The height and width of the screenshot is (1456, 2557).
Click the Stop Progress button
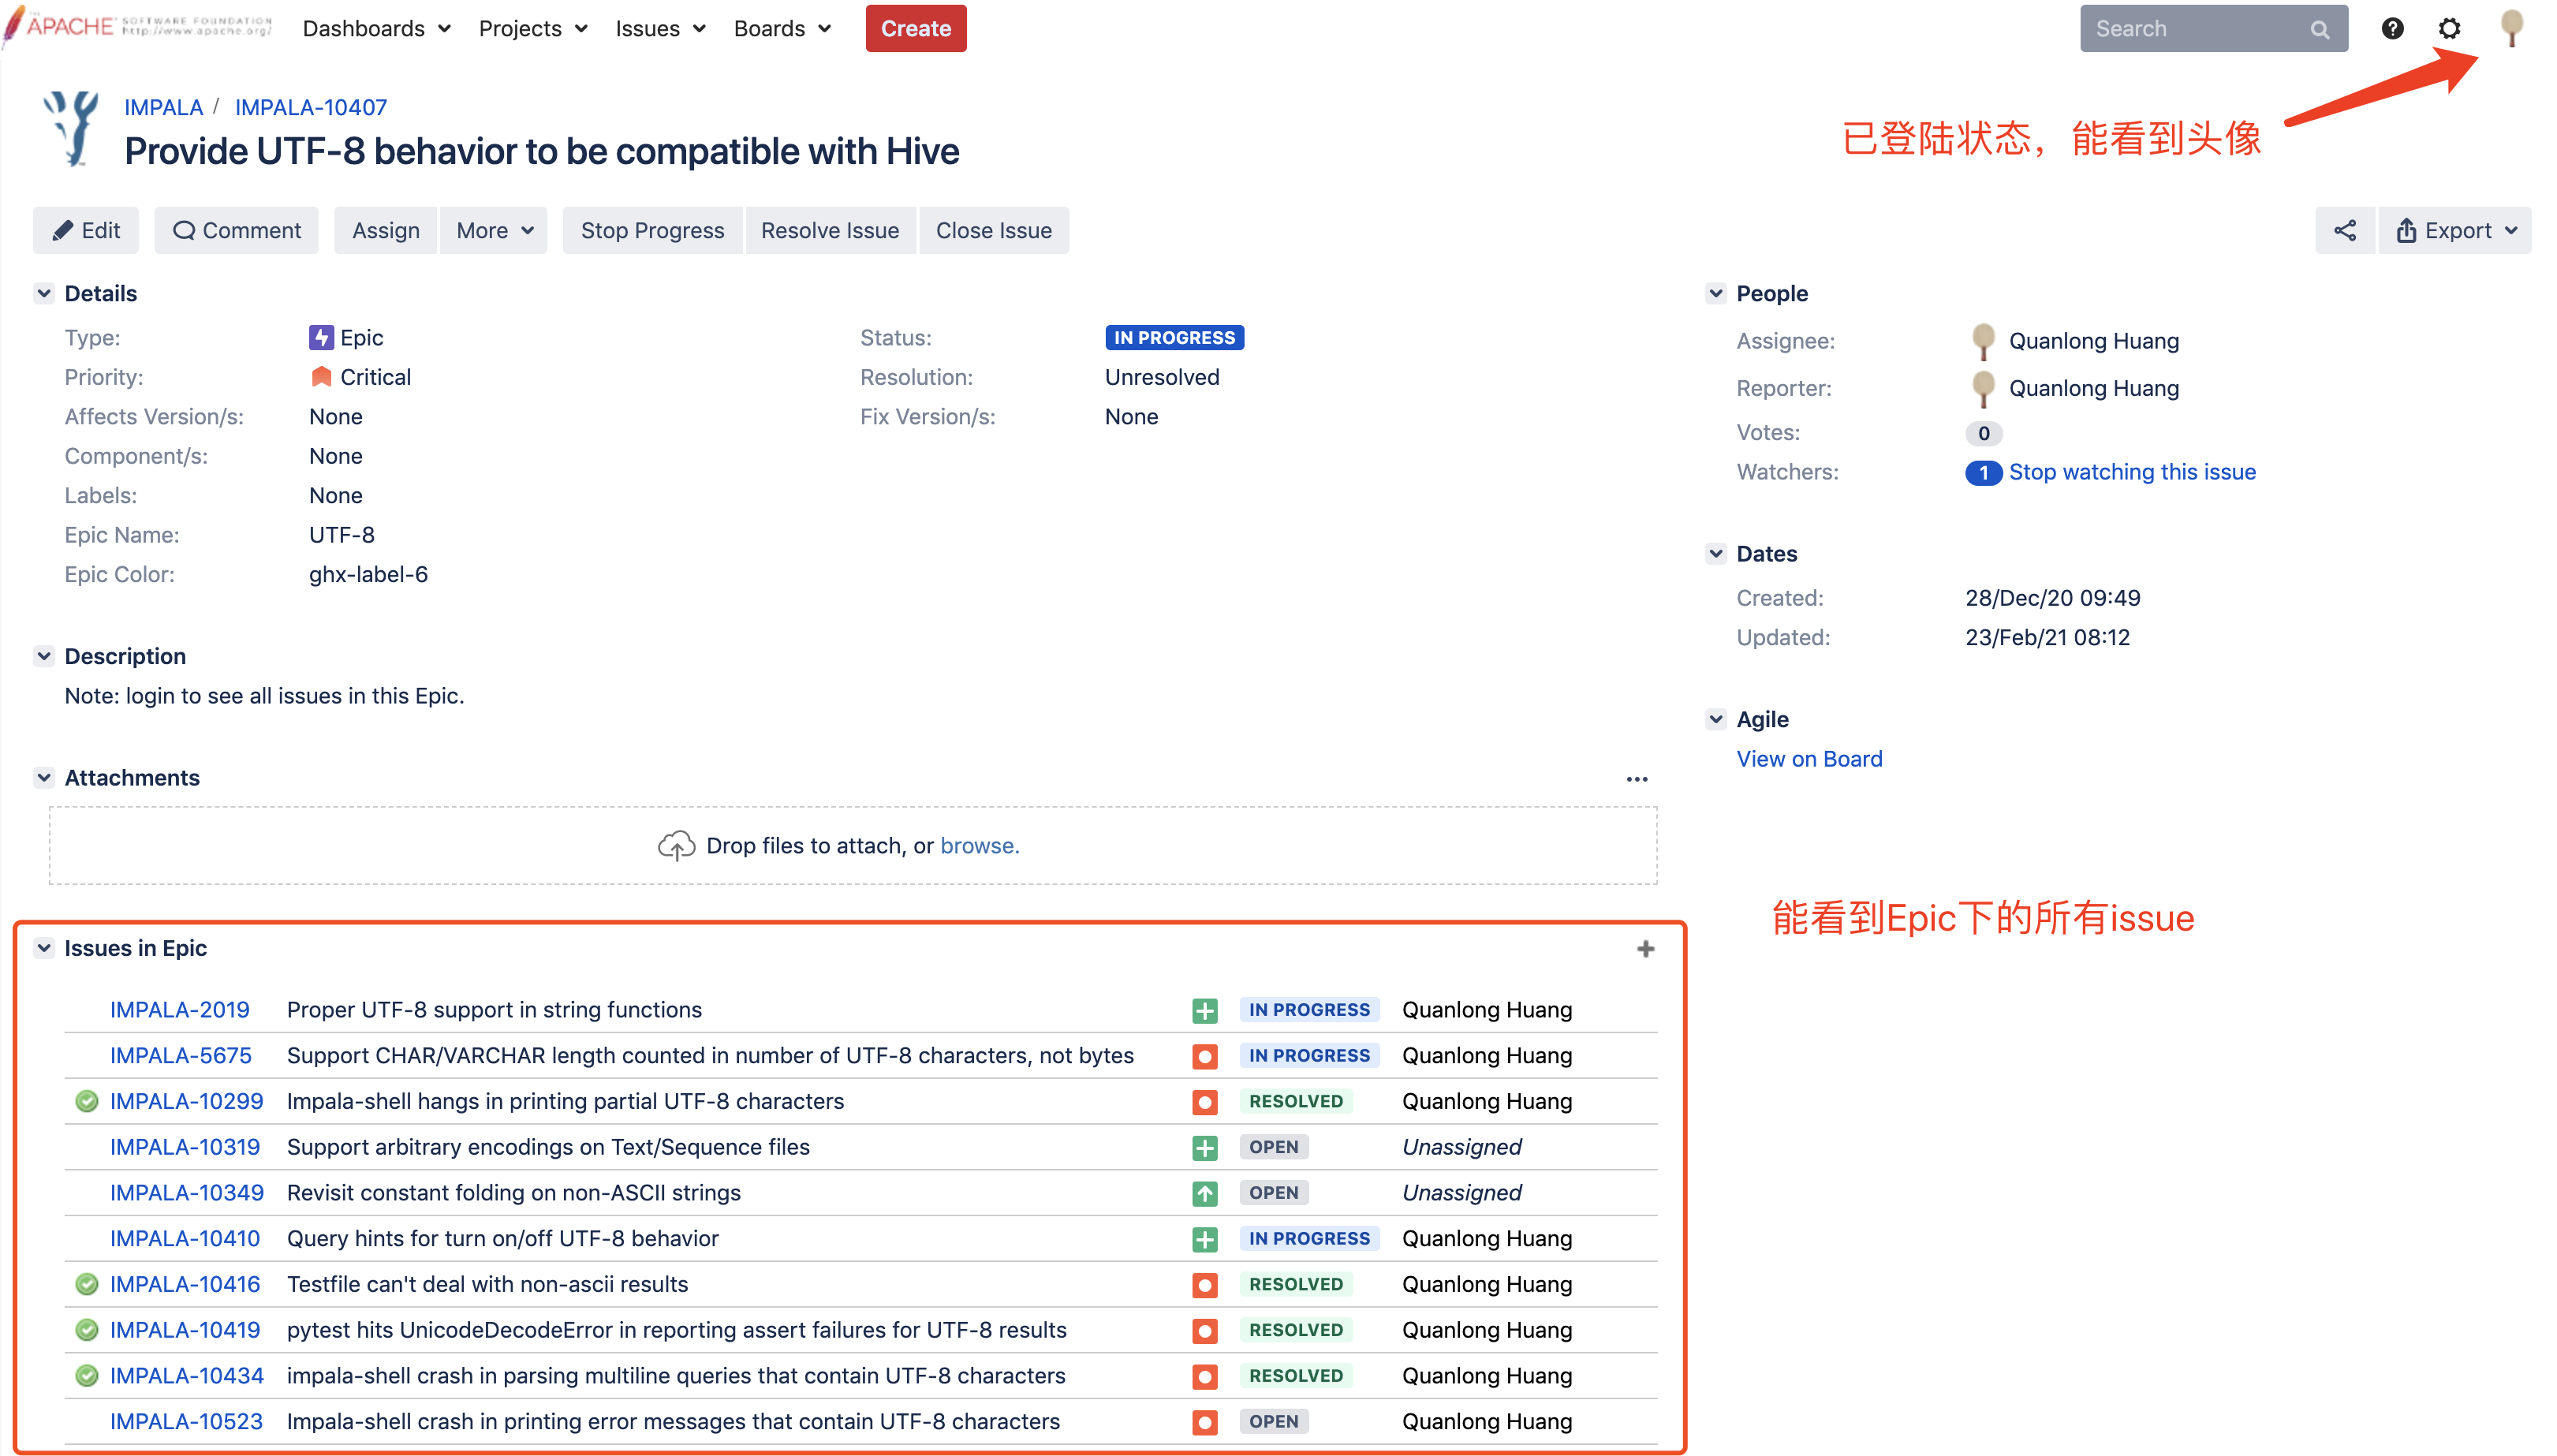click(652, 231)
